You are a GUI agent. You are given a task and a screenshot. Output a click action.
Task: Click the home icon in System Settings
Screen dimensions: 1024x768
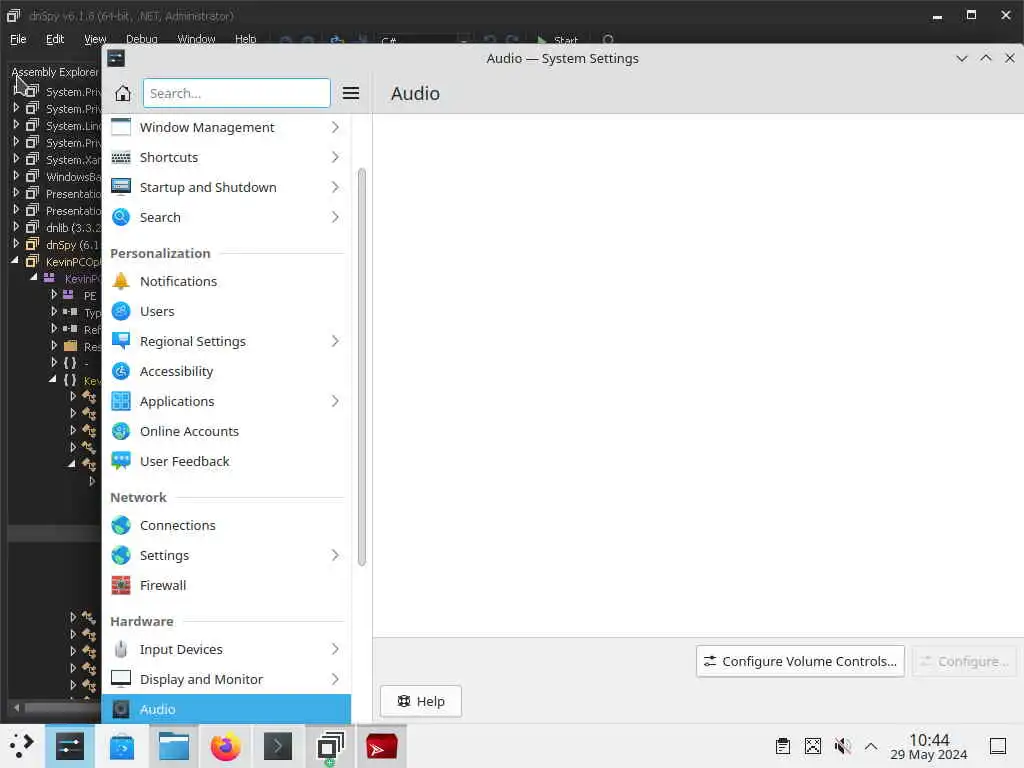pos(123,93)
